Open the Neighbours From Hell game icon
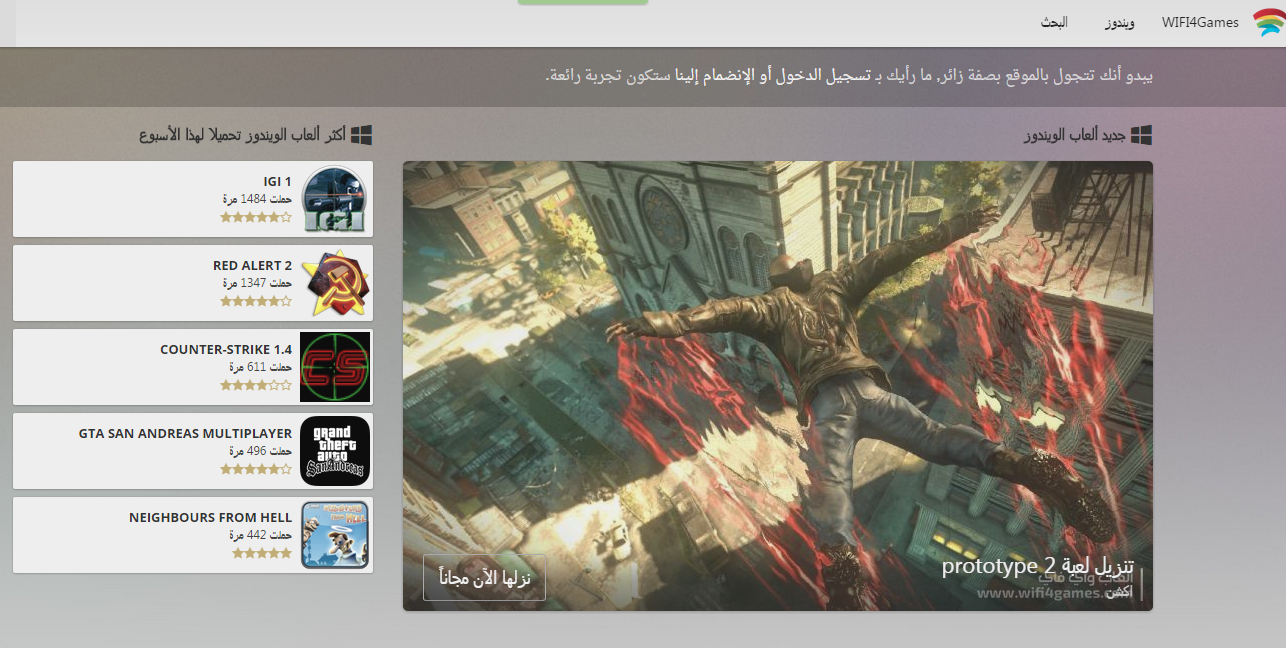This screenshot has width=1286, height=648. pyautogui.click(x=335, y=535)
